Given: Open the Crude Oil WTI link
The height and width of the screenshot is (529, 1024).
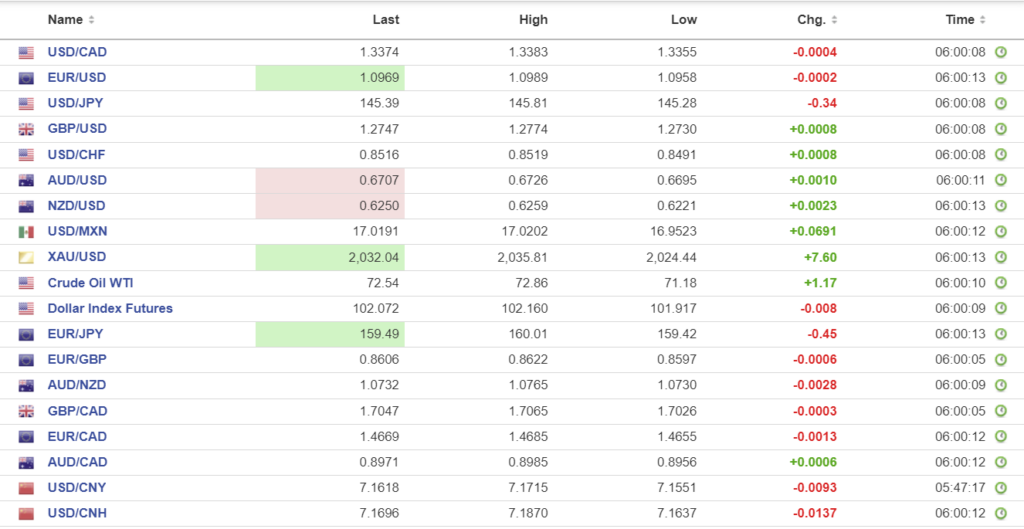Looking at the screenshot, I should [x=91, y=283].
